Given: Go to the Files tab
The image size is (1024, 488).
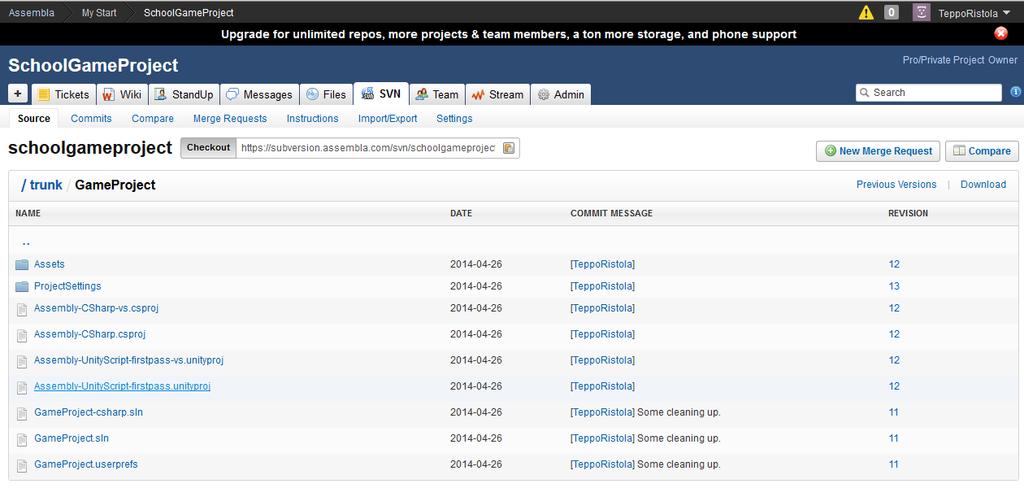Looking at the screenshot, I should coord(327,94).
